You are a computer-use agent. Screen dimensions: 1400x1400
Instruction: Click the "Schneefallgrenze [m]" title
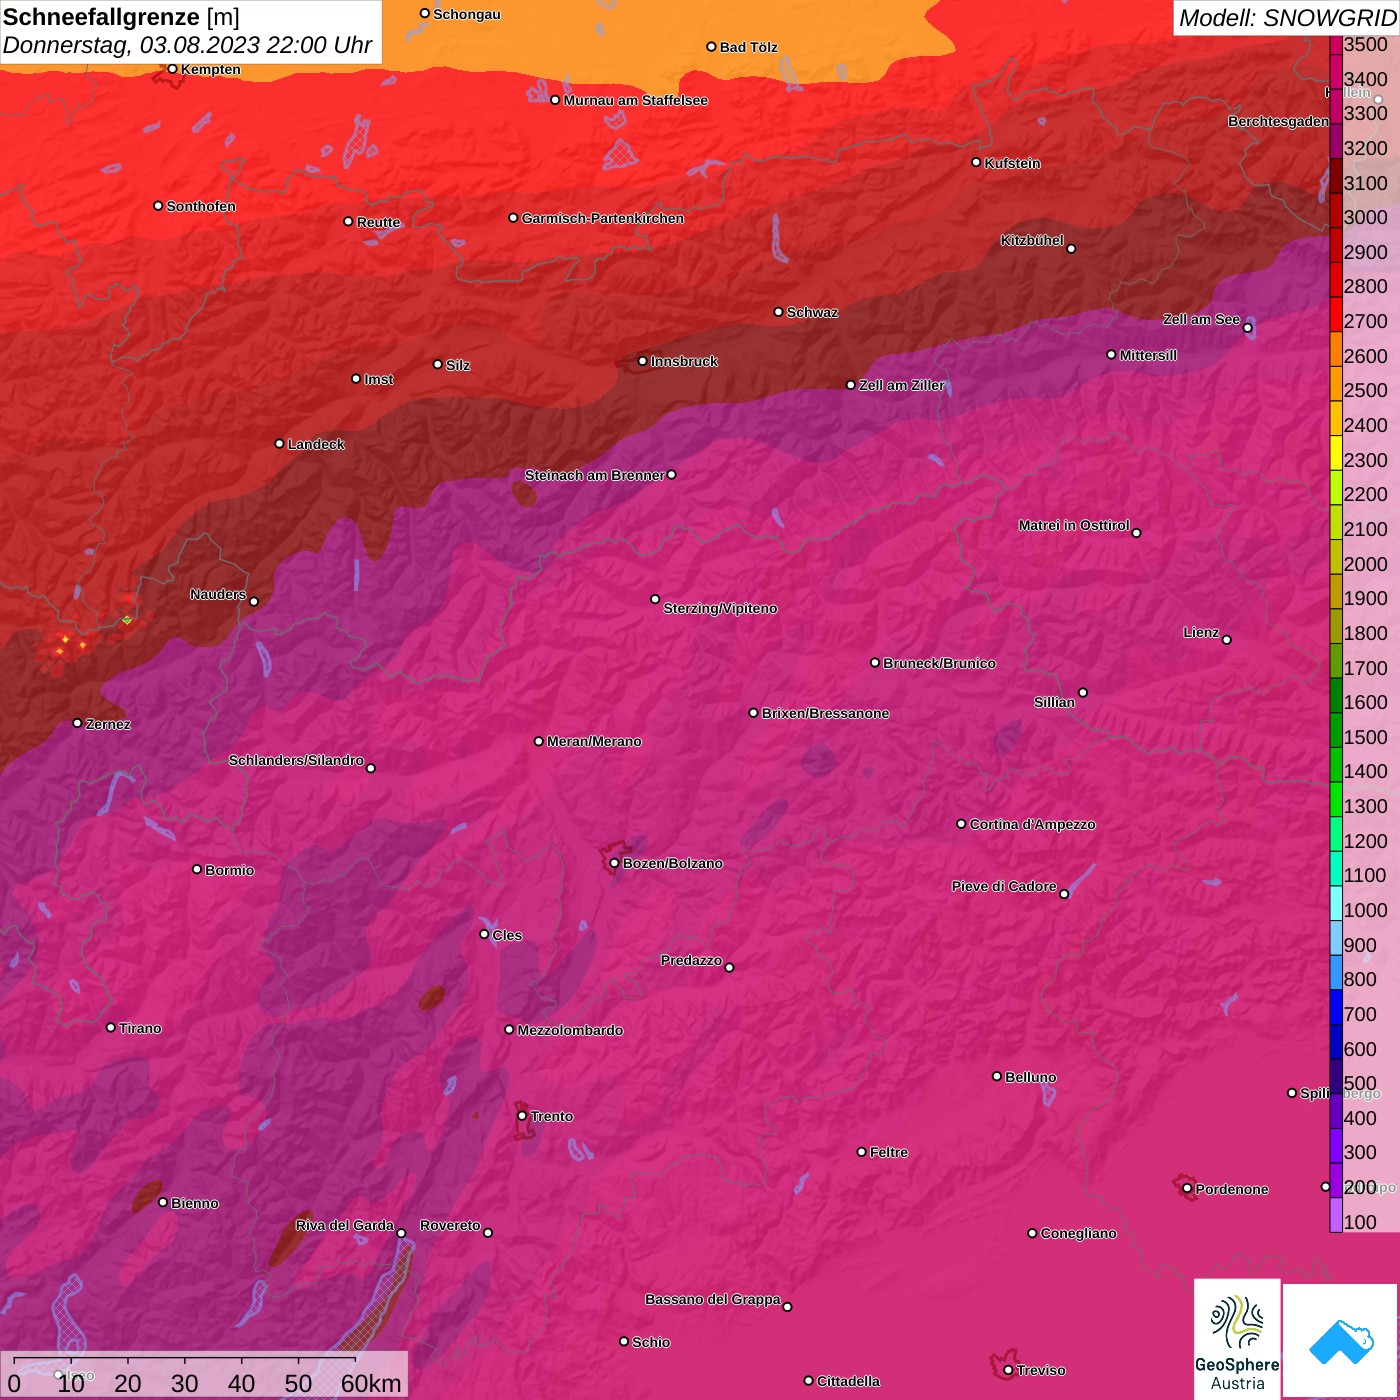pos(121,17)
